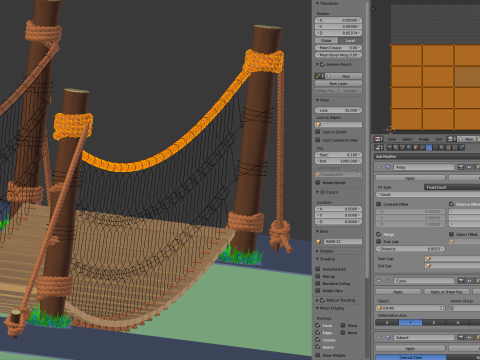The image size is (480, 360).
Task: Click the Grease Pencil draw icon
Action: point(319,76)
